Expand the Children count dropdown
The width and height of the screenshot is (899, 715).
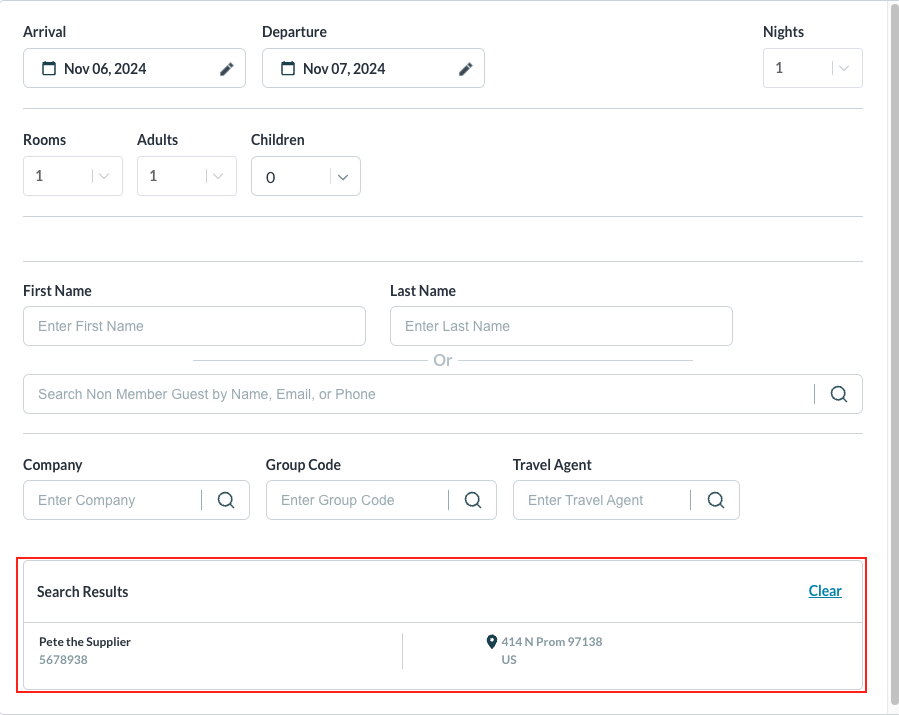click(x=342, y=177)
